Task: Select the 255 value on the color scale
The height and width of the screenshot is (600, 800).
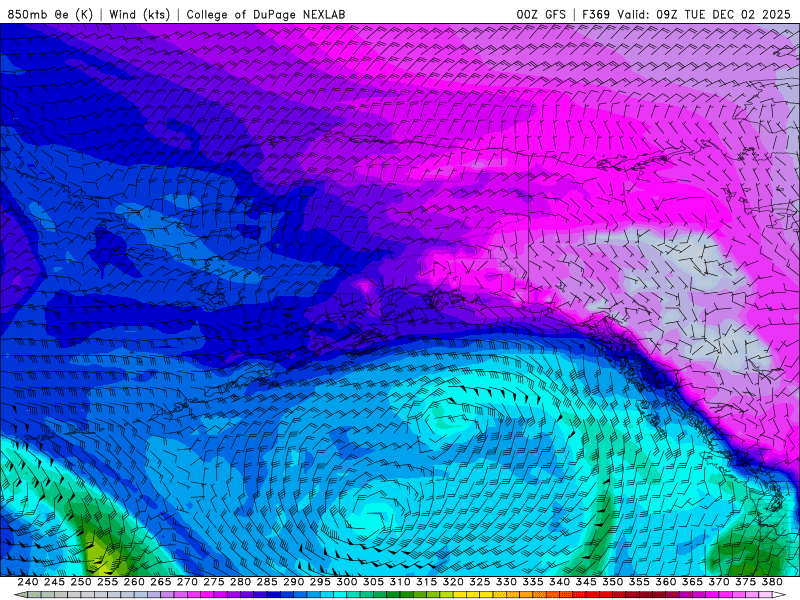Action: coord(107,582)
